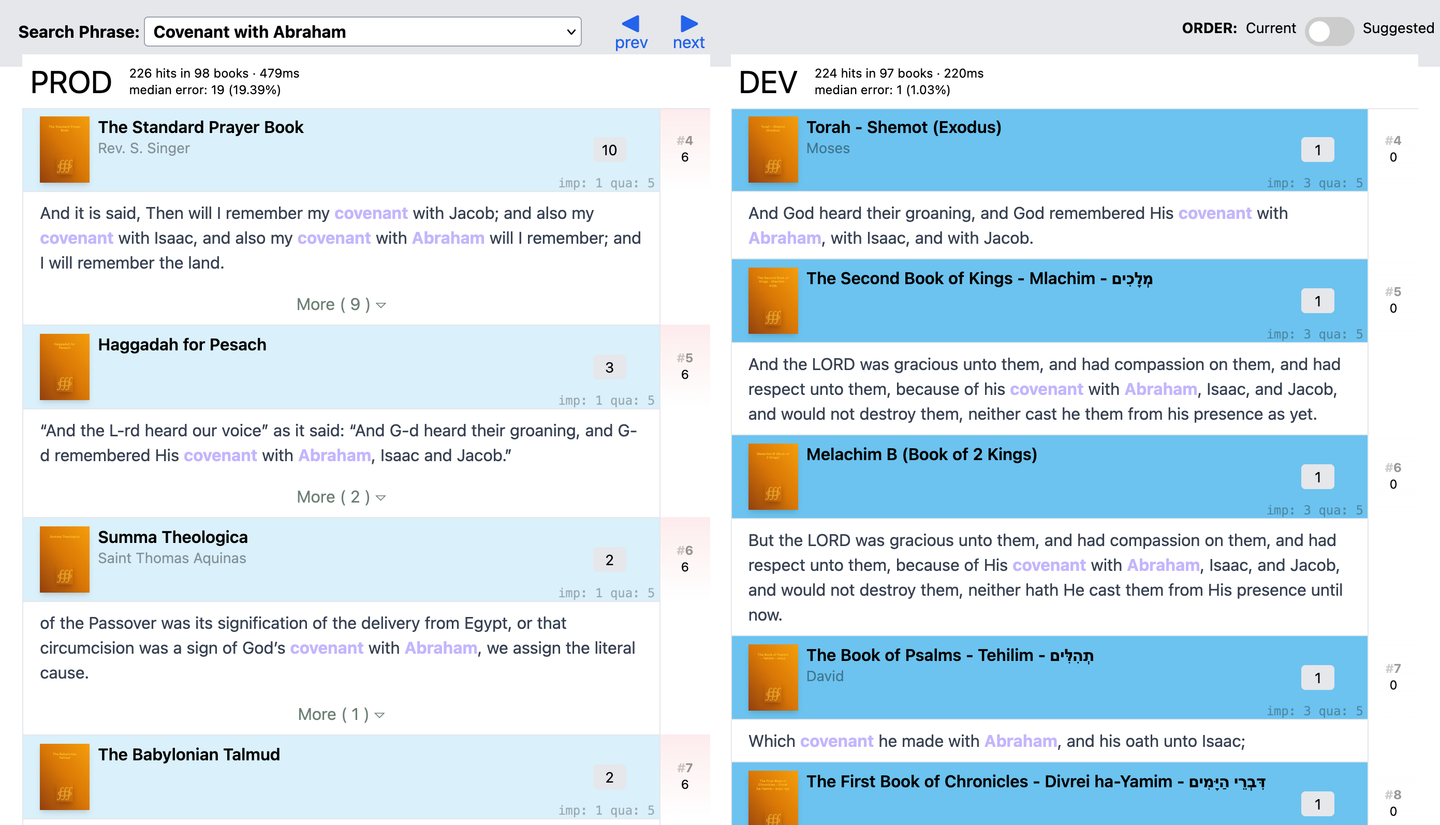
Task: Expand More (1) under Summa Theologica
Action: pyautogui.click(x=341, y=714)
